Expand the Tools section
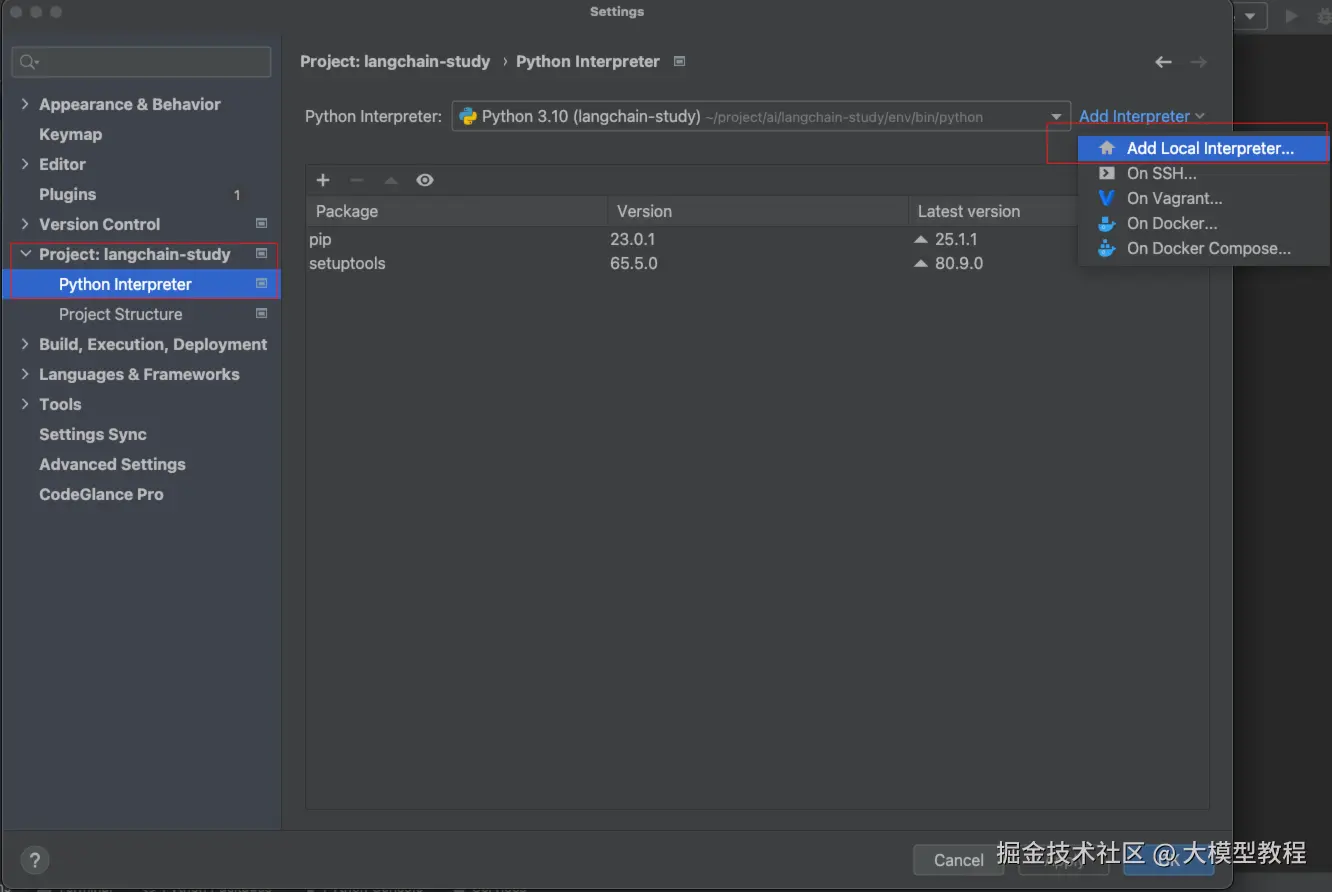 pos(26,404)
